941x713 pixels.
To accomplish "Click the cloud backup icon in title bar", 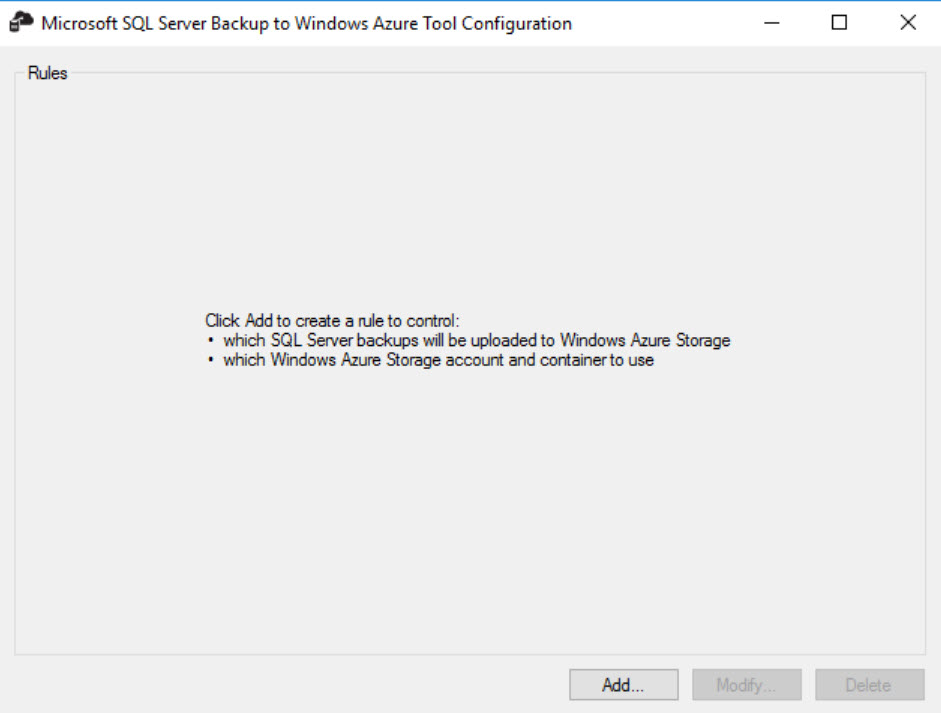I will [21, 23].
